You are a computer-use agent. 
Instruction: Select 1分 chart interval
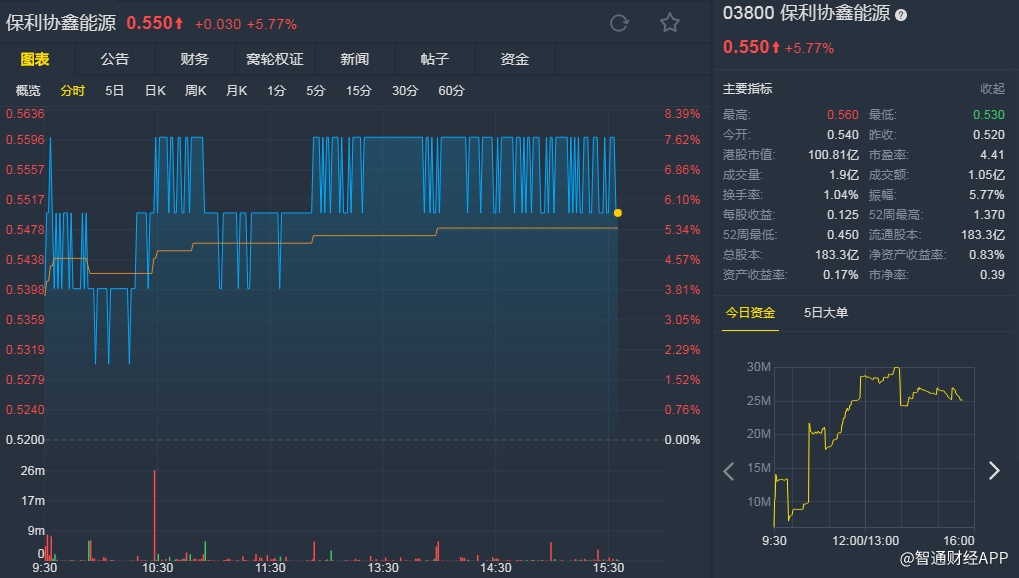(x=276, y=90)
